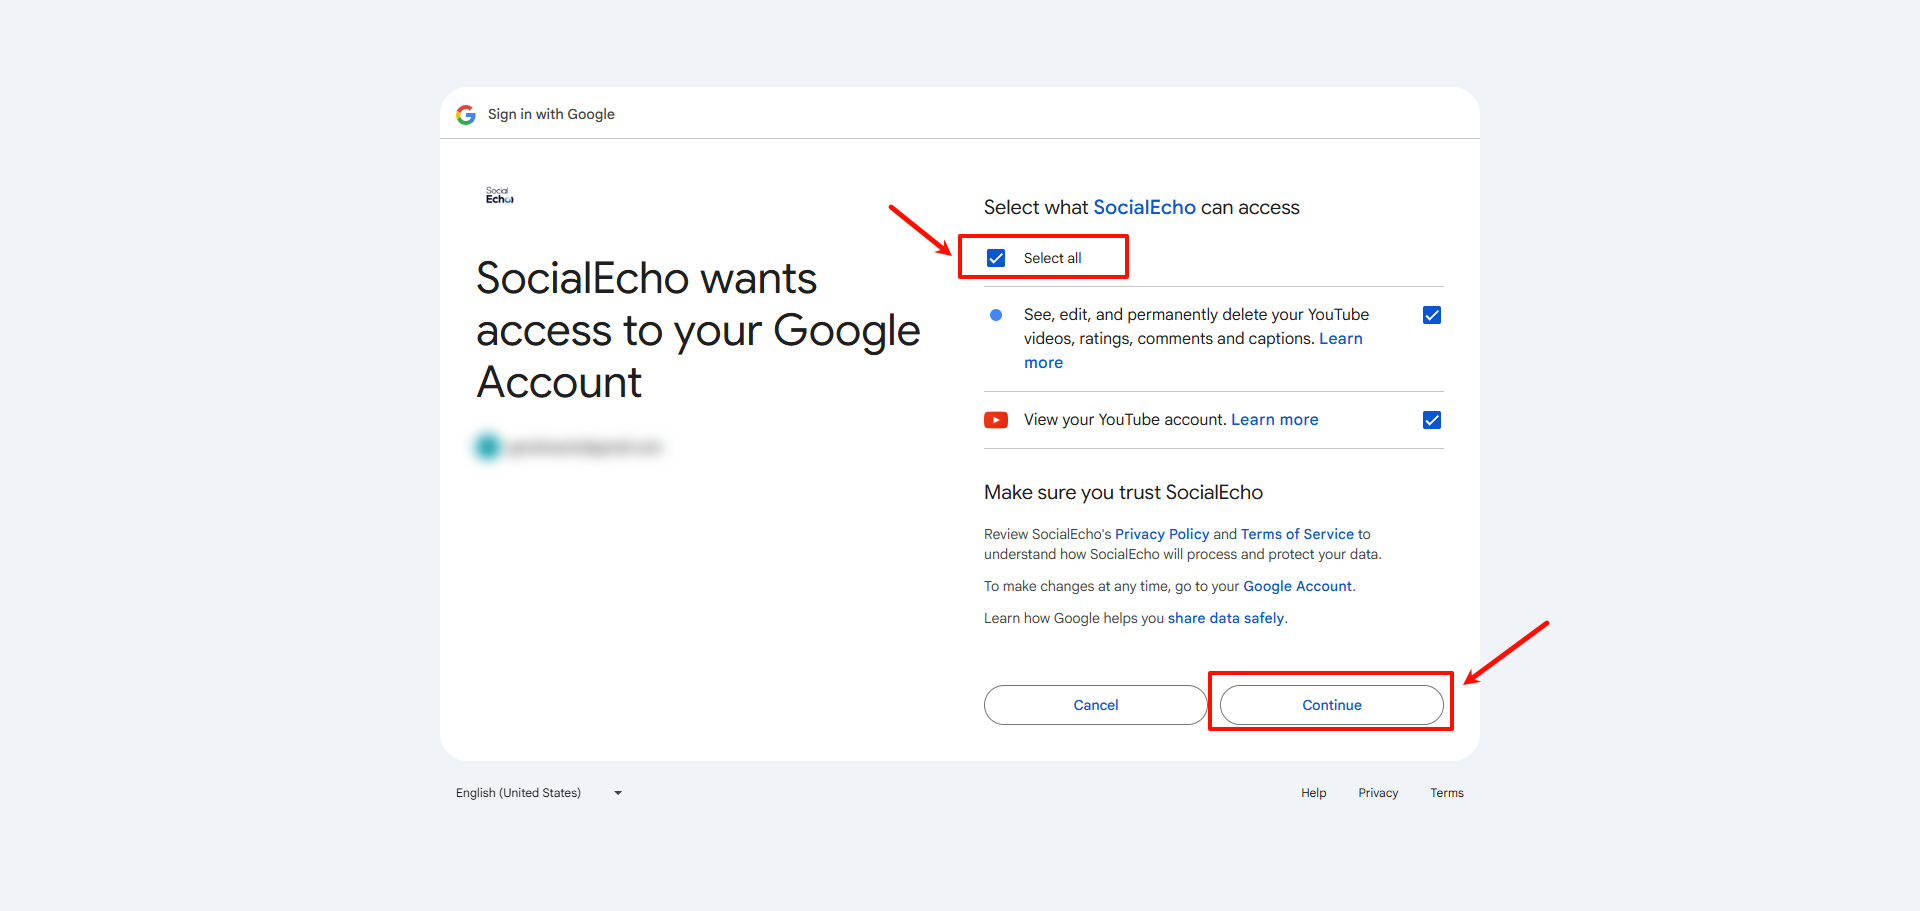This screenshot has width=1920, height=911.
Task: Open SocialEcho's Privacy Policy link
Action: point(1161,534)
